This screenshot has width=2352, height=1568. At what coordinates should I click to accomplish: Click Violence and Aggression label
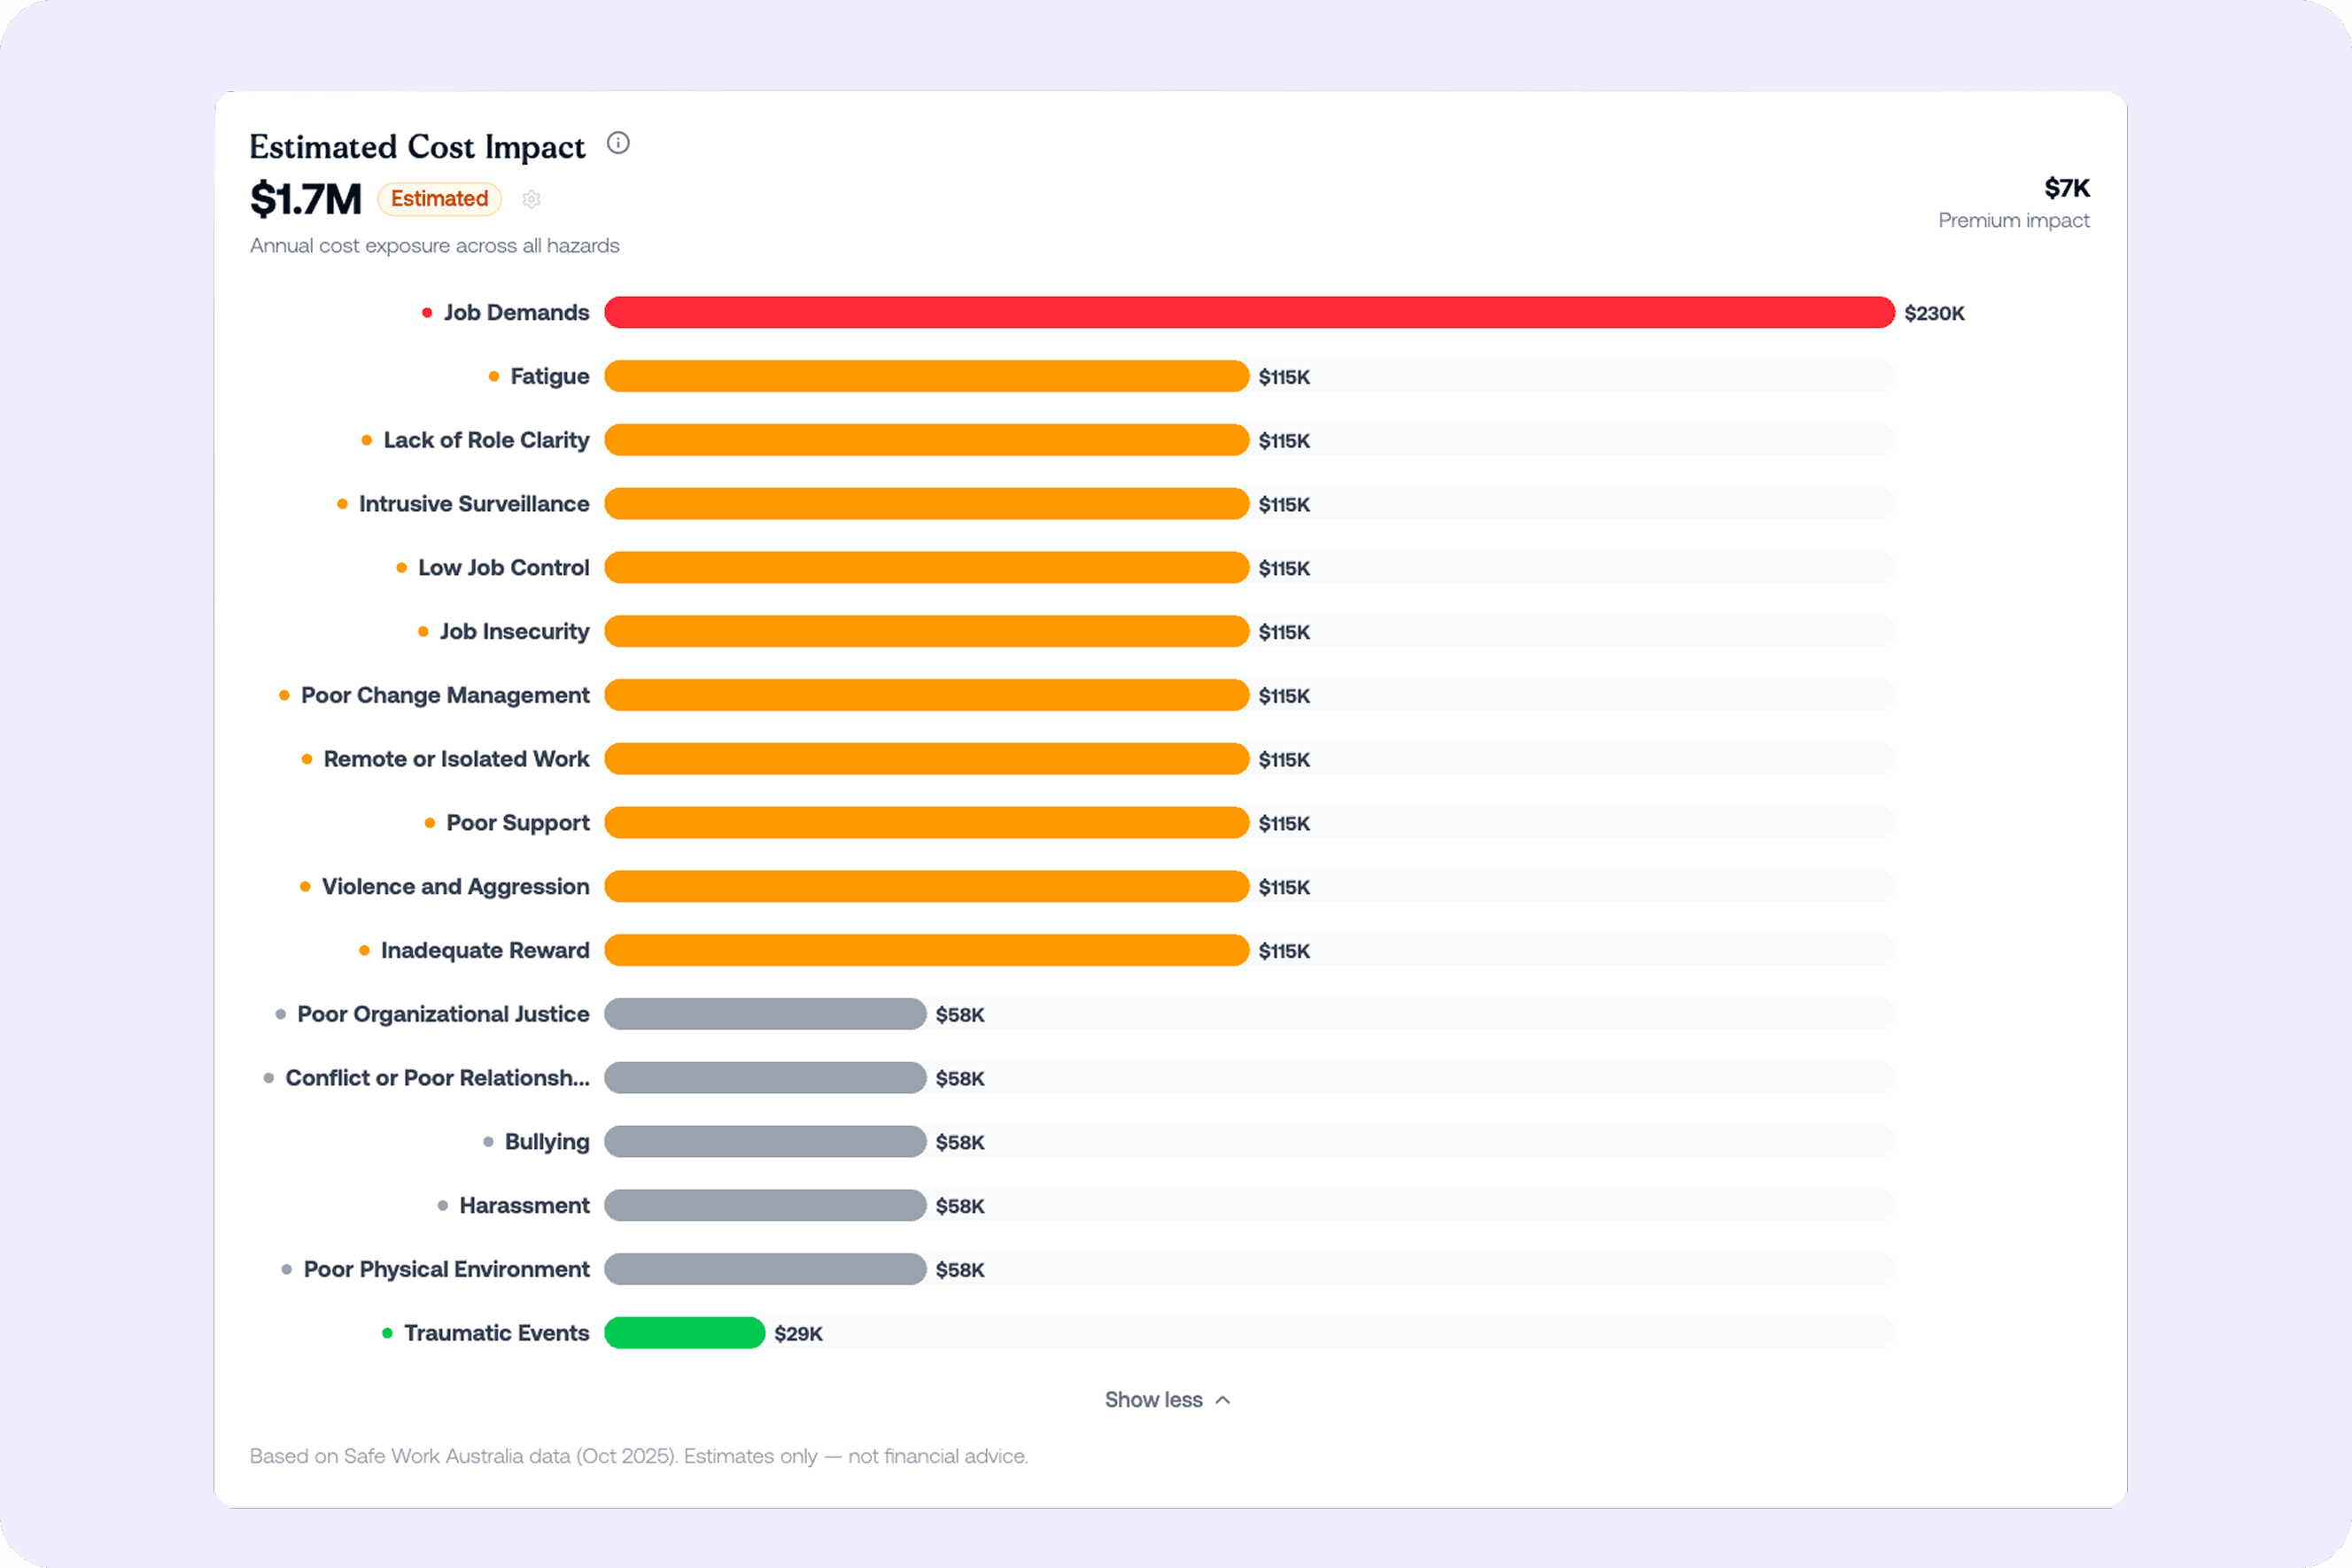tap(455, 887)
